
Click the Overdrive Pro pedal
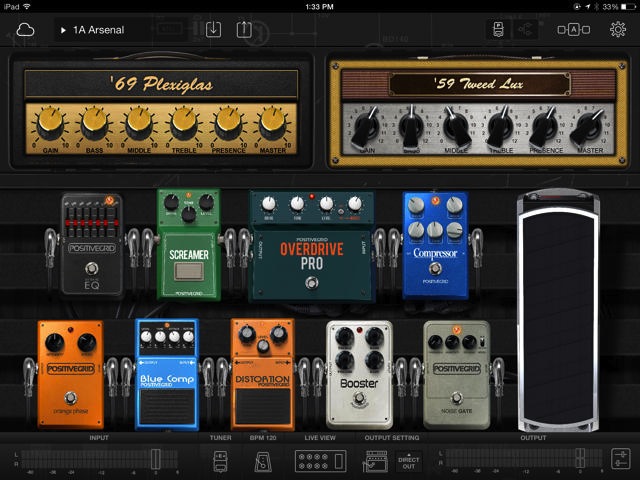pos(313,250)
